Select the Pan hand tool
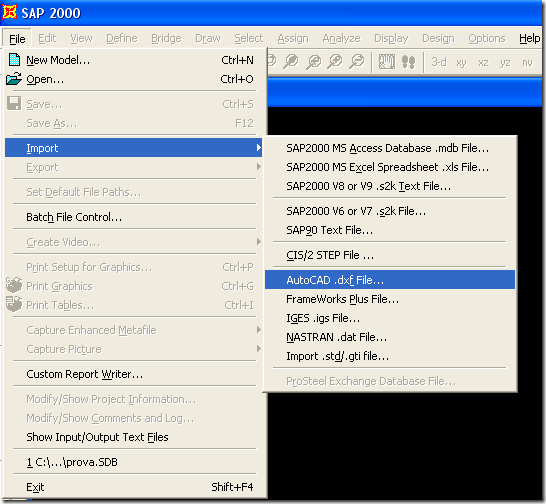Viewport: 546px width, 504px height. (387, 62)
